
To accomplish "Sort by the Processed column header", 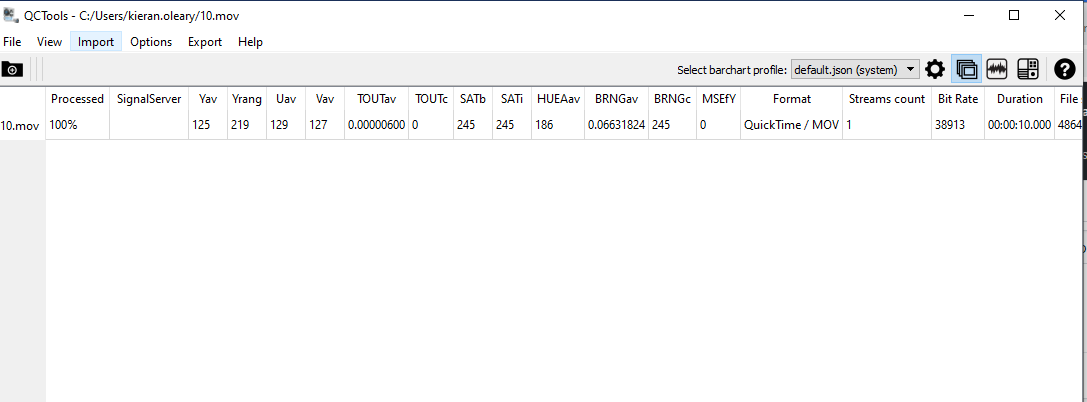I will (78, 99).
